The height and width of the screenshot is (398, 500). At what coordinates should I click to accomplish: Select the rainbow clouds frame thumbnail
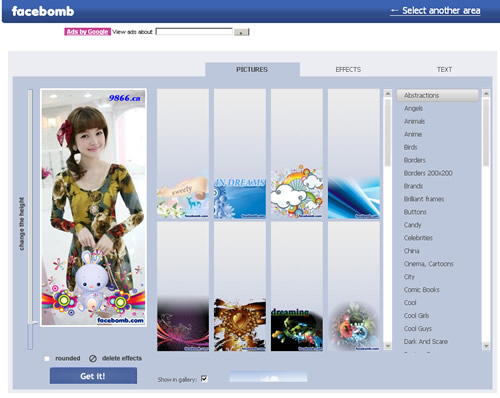pos(297,154)
